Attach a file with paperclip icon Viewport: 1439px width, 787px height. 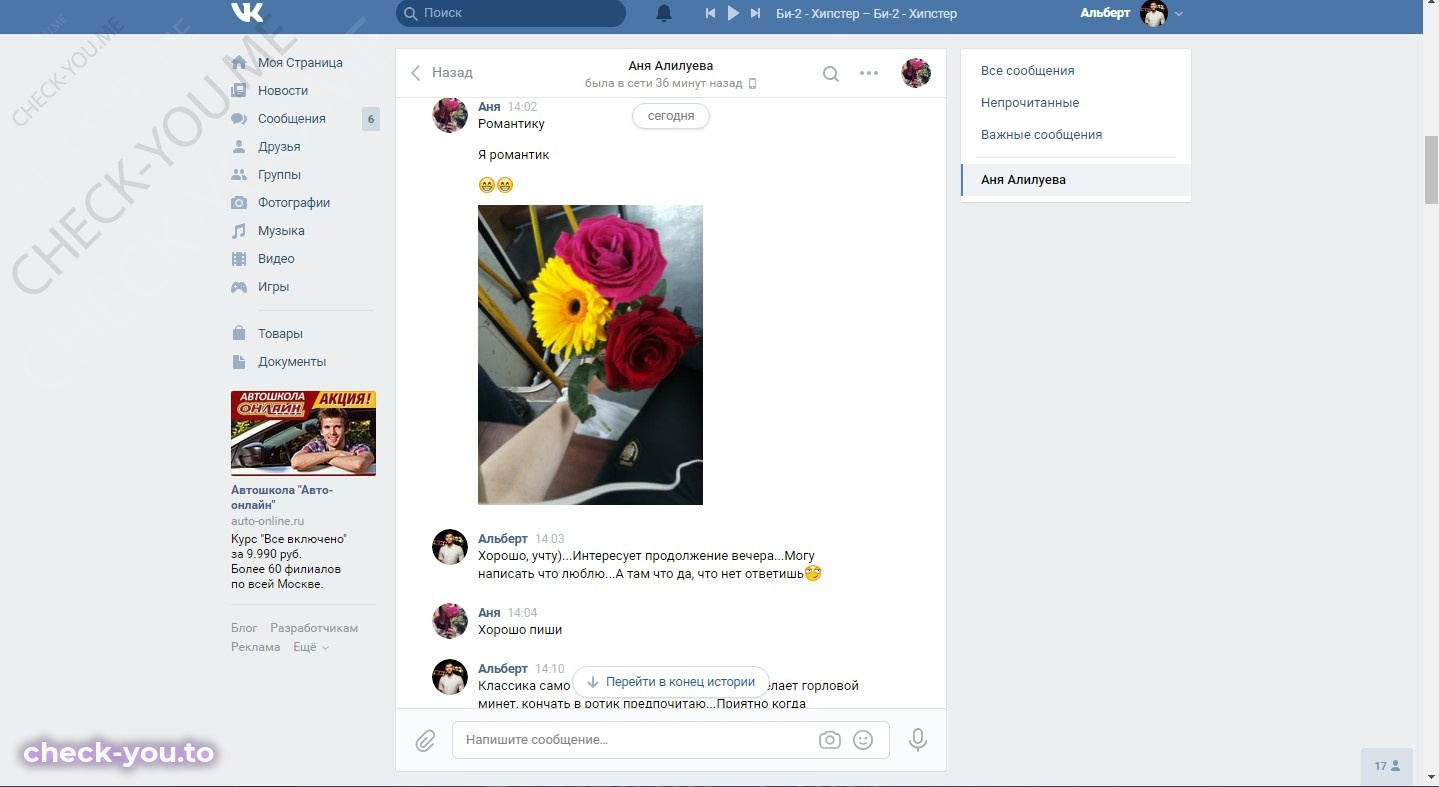tap(425, 741)
